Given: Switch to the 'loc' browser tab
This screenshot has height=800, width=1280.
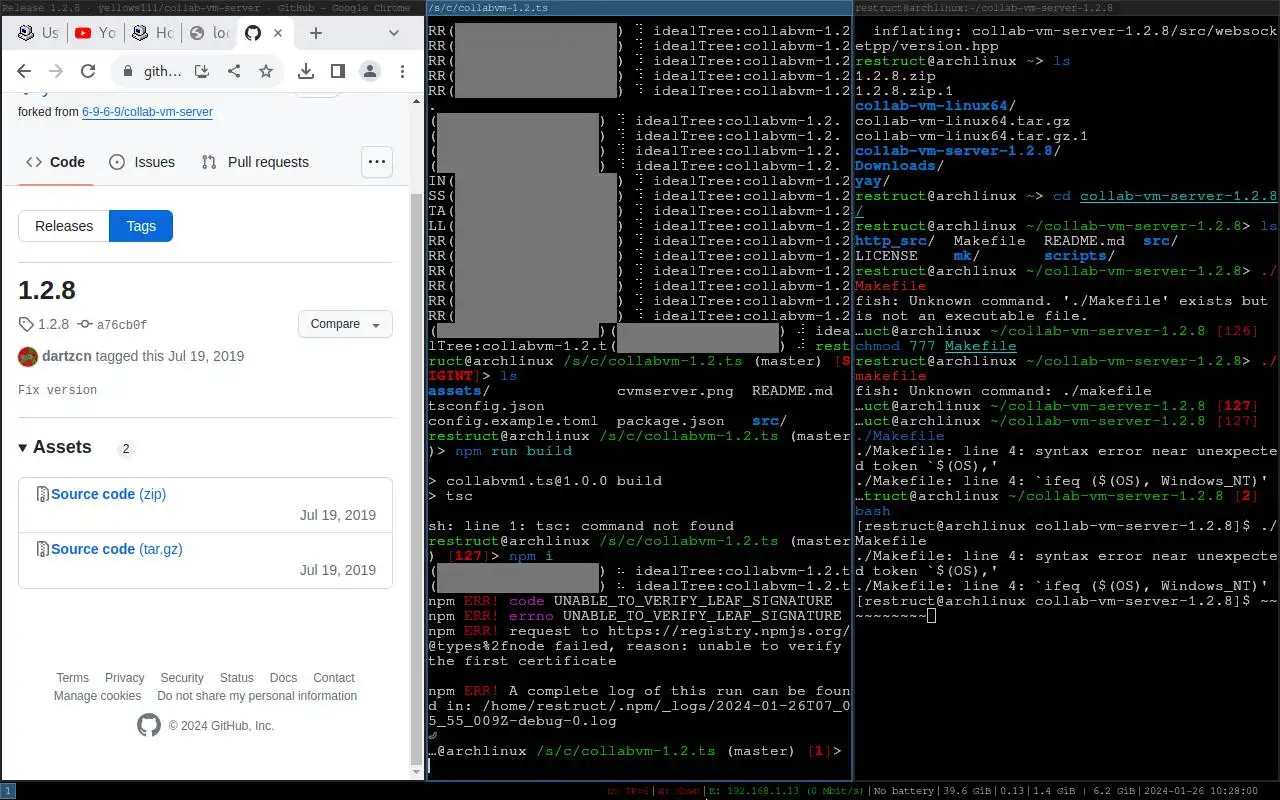Looking at the screenshot, I should click(209, 33).
